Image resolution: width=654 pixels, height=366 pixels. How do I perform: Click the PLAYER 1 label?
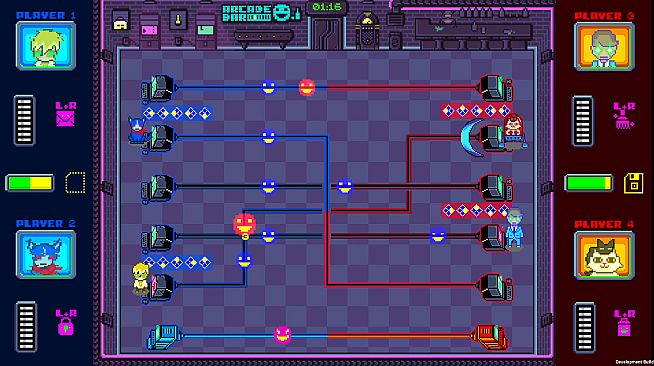46,15
